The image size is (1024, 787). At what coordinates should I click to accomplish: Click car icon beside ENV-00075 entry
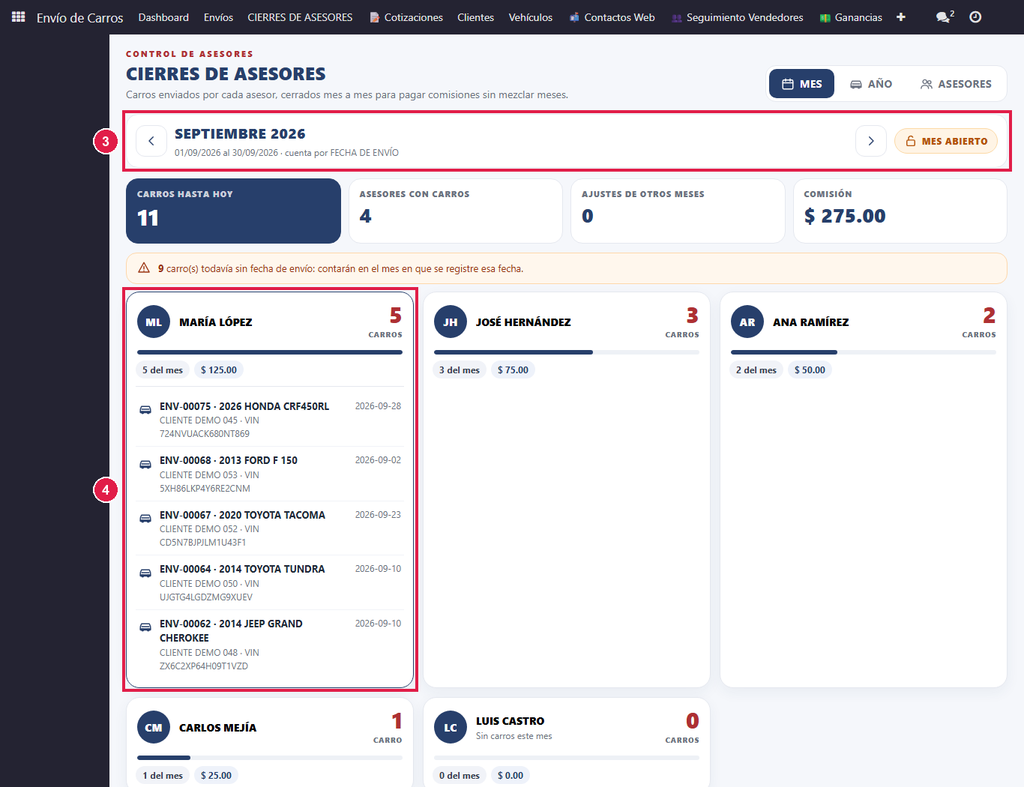[146, 410]
